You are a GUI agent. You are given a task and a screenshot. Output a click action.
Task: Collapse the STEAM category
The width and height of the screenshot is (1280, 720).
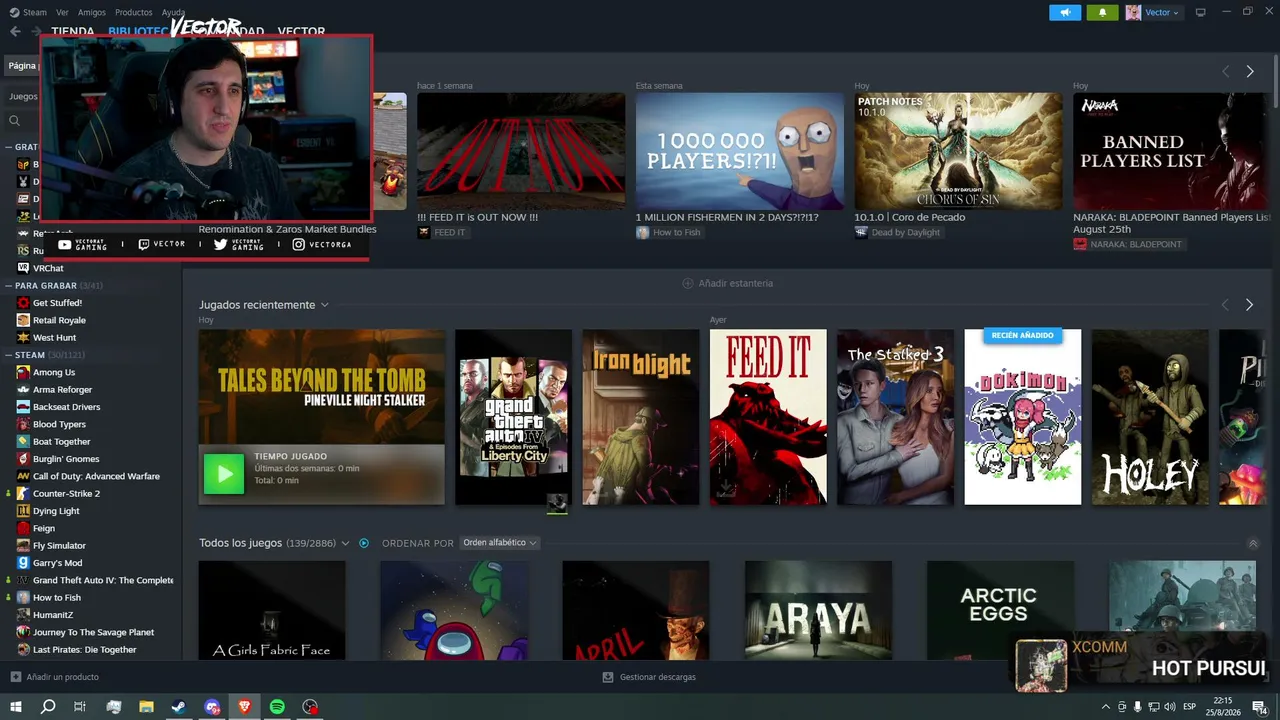(x=9, y=355)
